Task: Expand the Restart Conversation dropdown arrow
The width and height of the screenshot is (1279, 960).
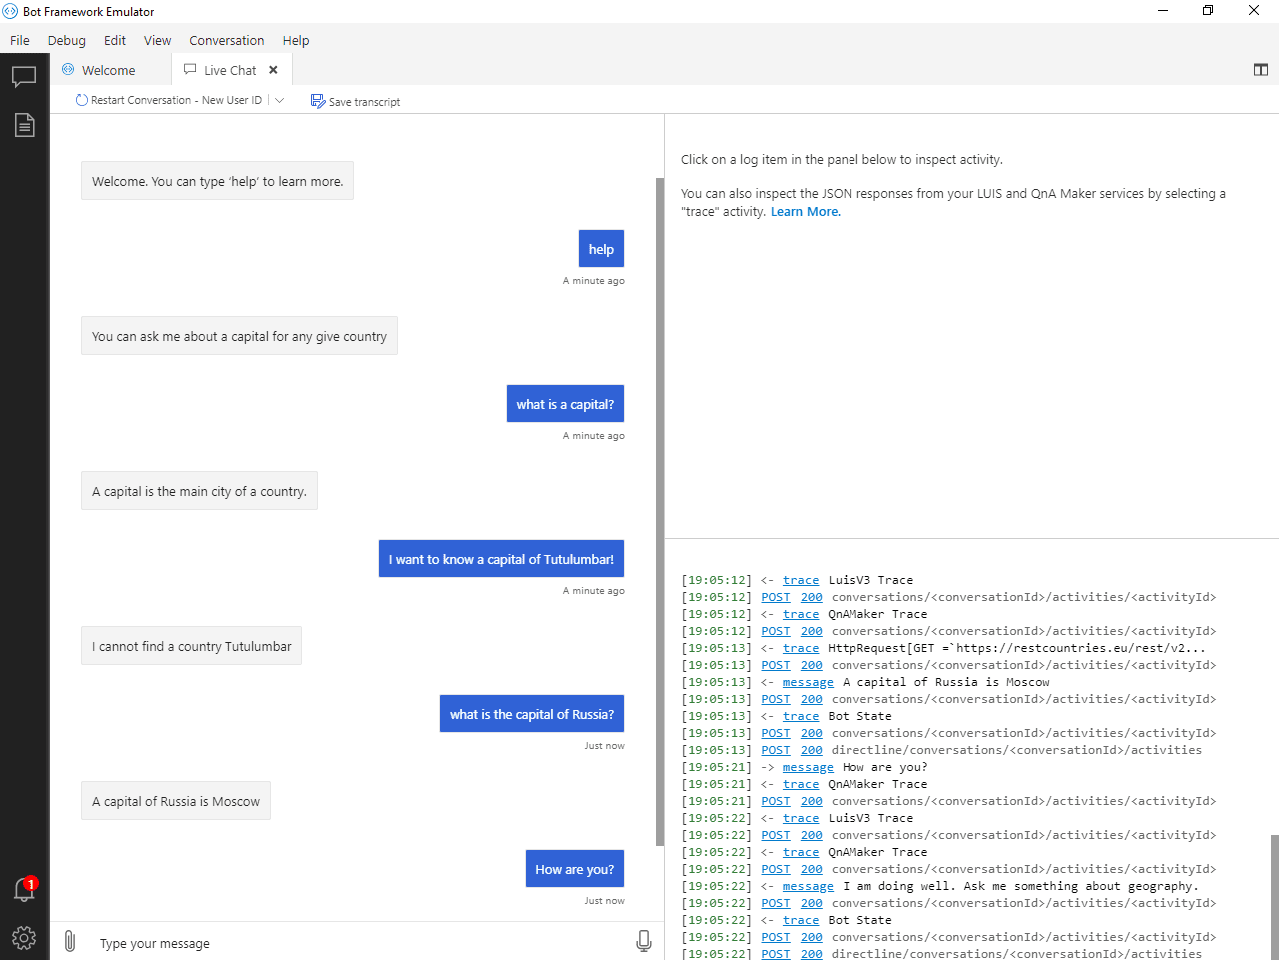Action: click(x=280, y=100)
